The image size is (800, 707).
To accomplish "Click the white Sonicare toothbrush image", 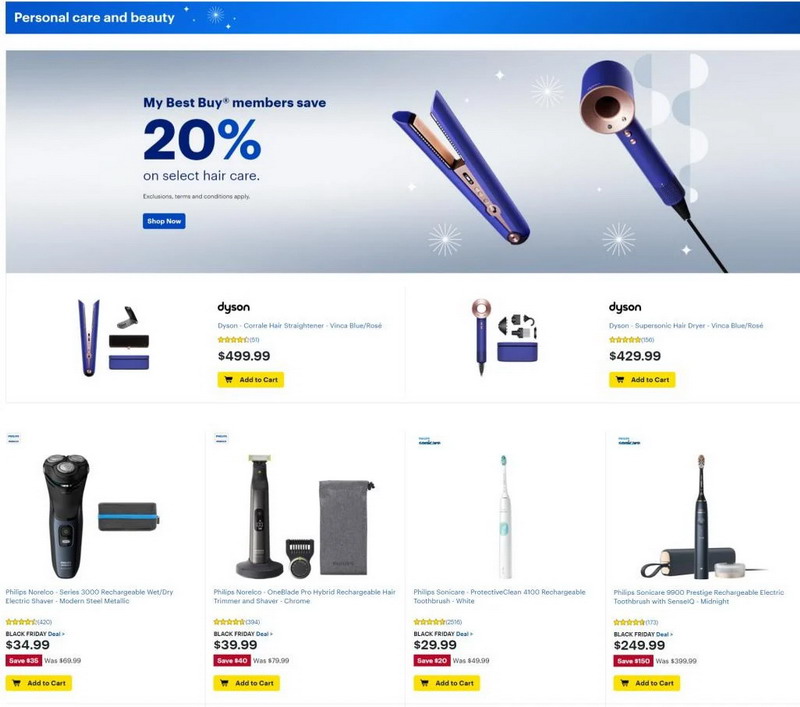I will (x=504, y=516).
